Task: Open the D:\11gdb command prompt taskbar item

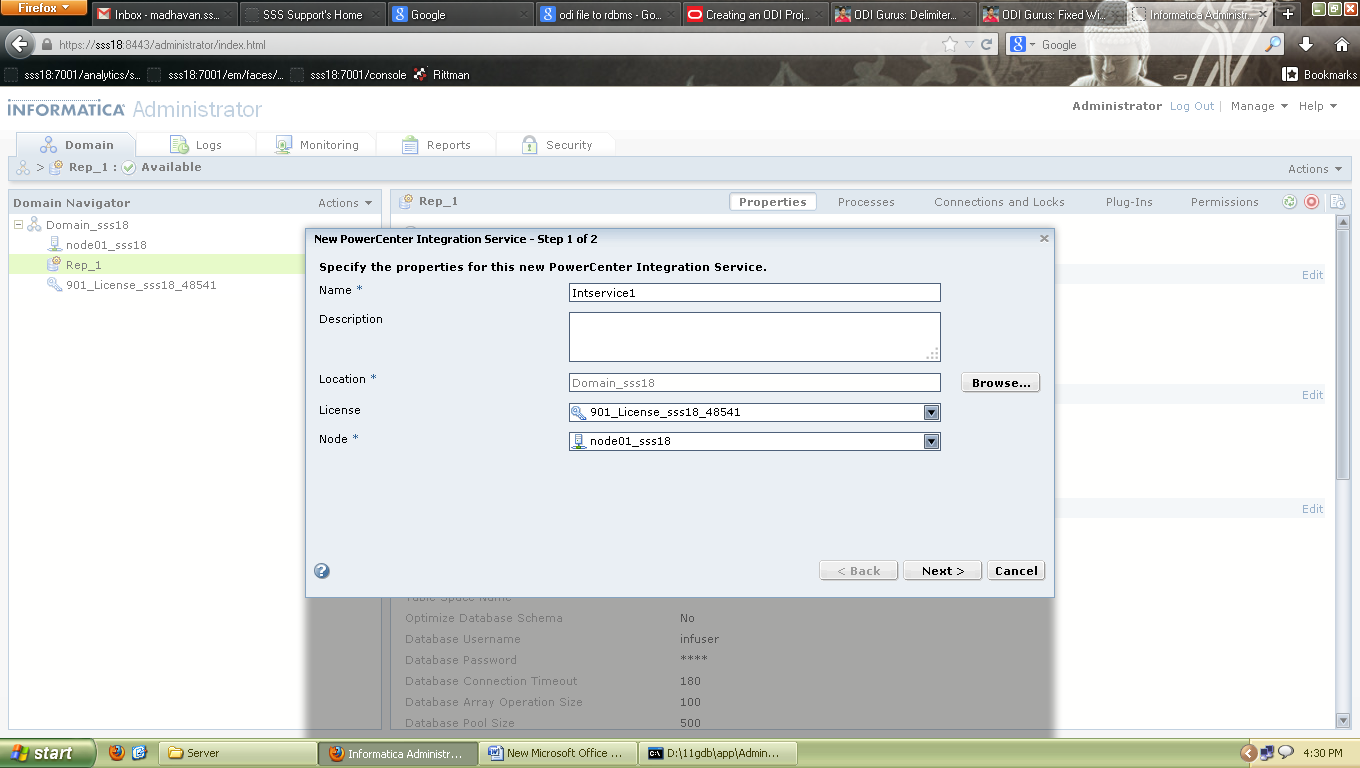Action: (x=717, y=753)
